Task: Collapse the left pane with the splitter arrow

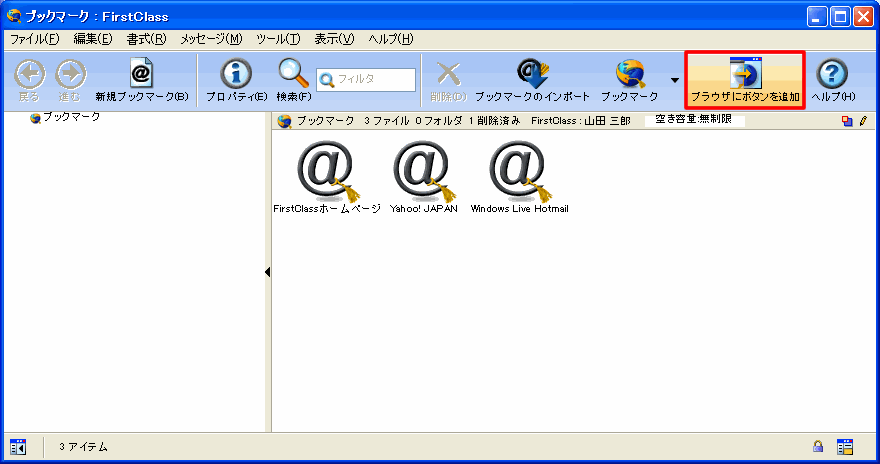Action: coord(268,272)
